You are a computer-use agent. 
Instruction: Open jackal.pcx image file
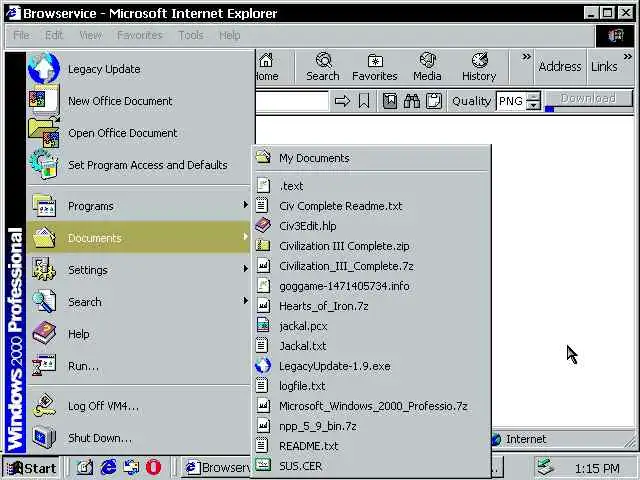click(371, 326)
